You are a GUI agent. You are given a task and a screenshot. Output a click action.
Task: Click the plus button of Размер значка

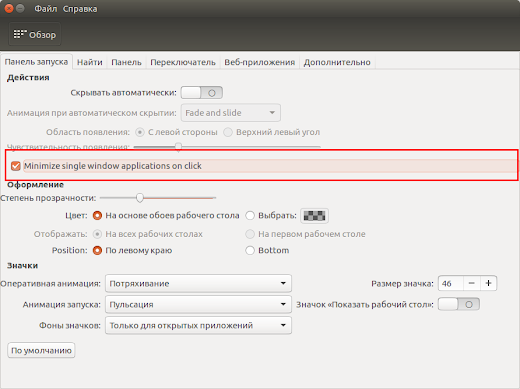[488, 283]
